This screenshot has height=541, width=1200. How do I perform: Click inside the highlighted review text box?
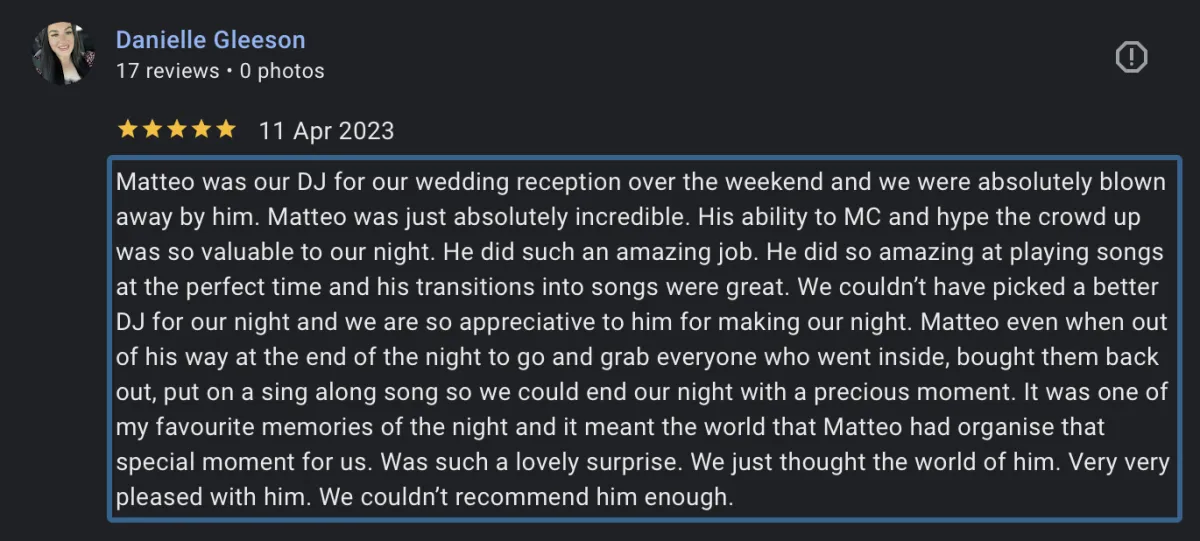click(644, 338)
